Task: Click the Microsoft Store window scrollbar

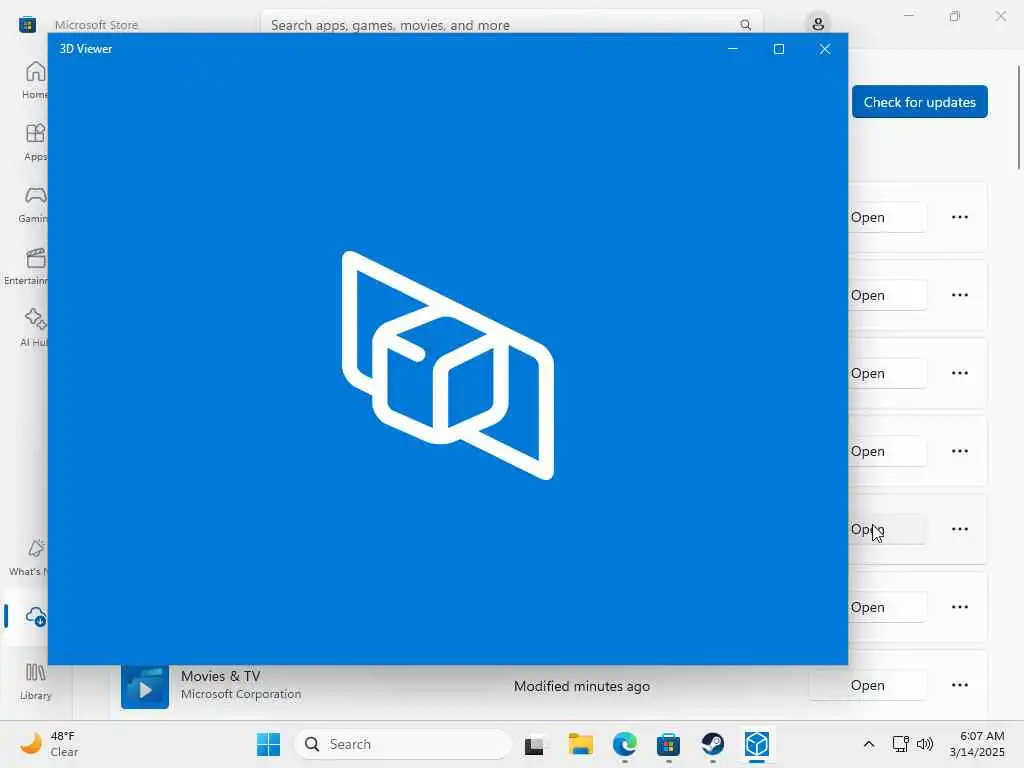Action: 1019,118
